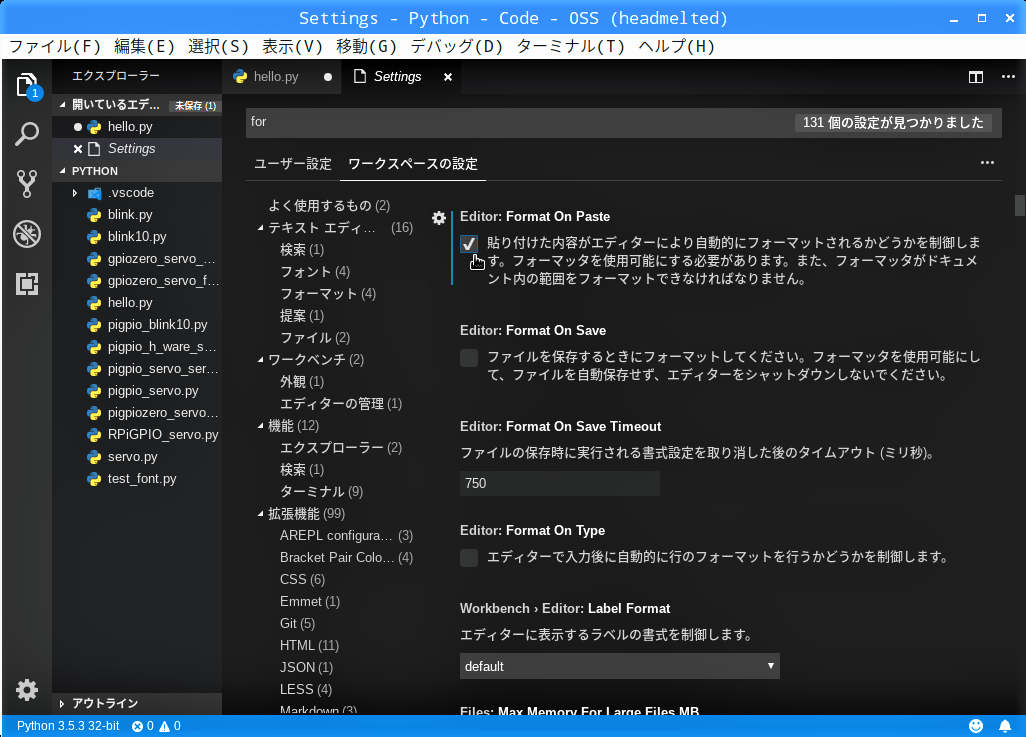The height and width of the screenshot is (737, 1026).
Task: Open the Label Format dropdown
Action: click(619, 666)
